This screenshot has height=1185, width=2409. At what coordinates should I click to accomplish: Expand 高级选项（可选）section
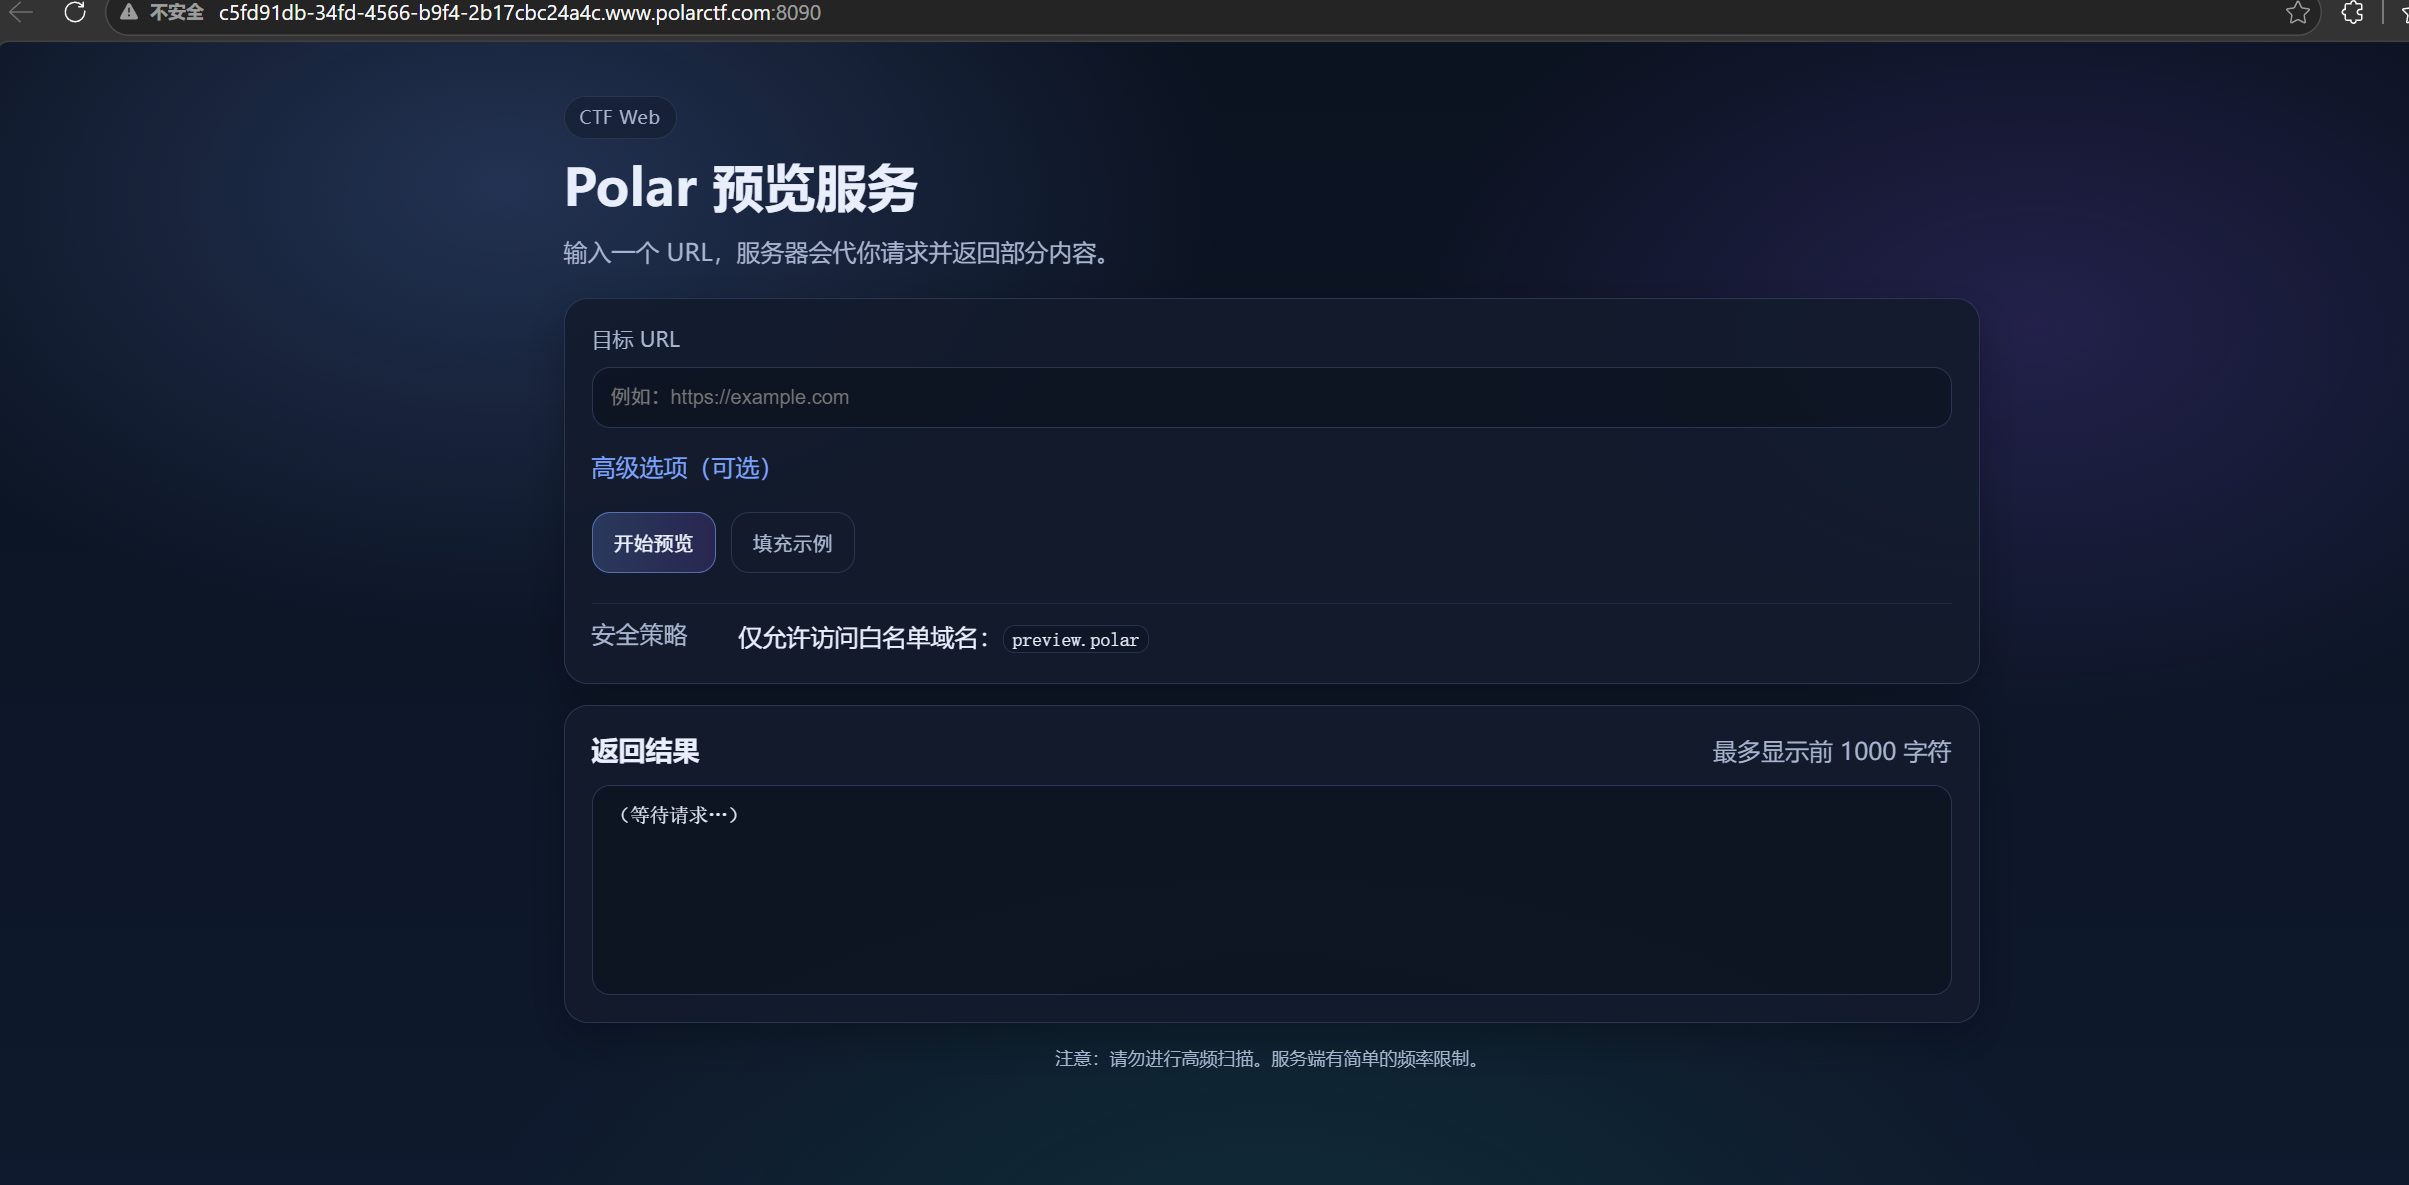[x=681, y=468]
